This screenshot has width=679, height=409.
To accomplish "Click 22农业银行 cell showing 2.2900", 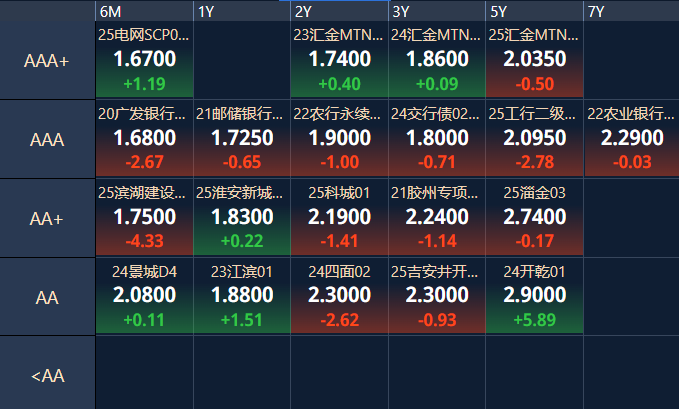I will (631, 138).
